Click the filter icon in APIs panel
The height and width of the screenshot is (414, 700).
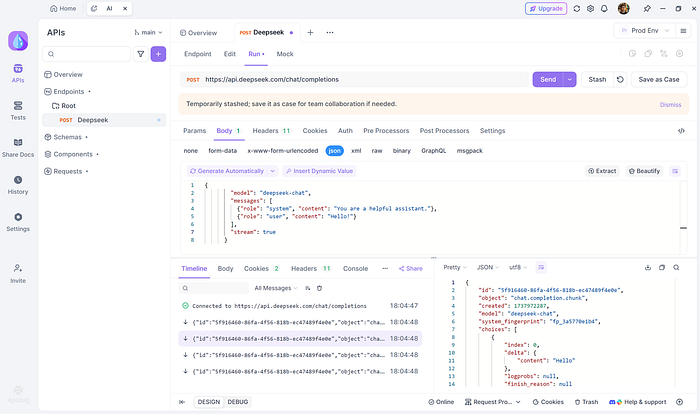click(x=141, y=54)
